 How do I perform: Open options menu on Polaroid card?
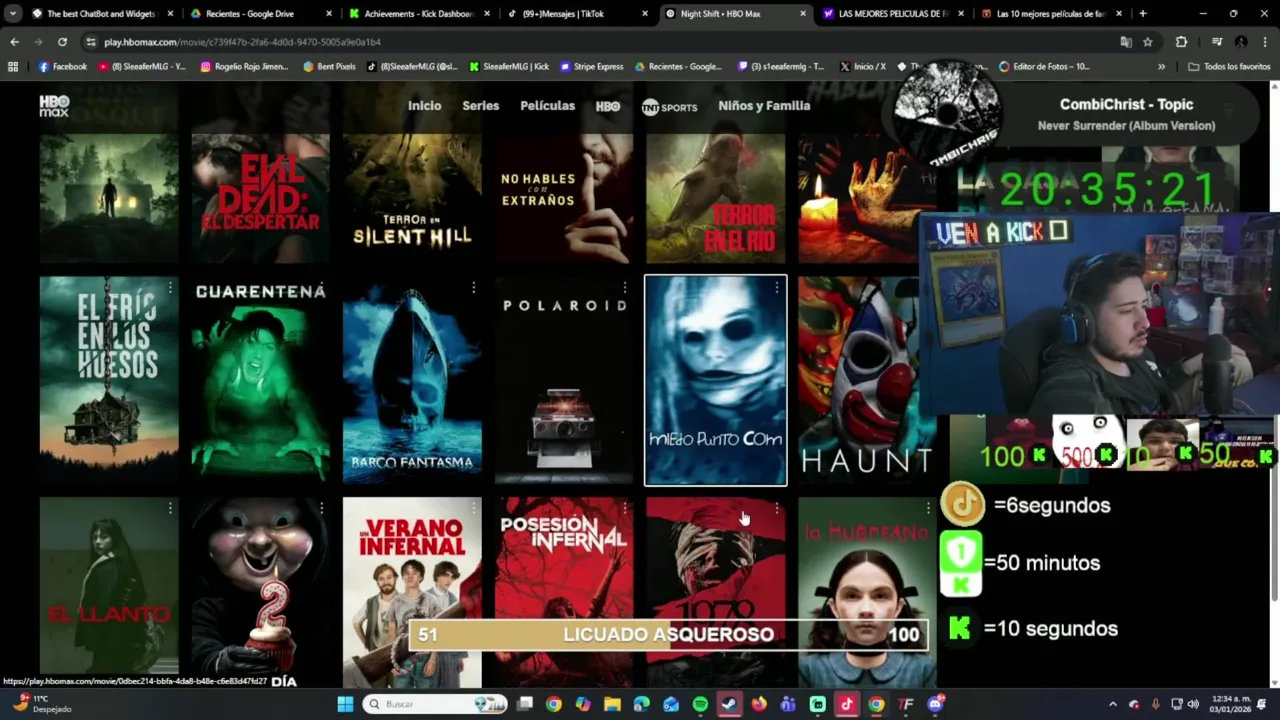pyautogui.click(x=625, y=288)
